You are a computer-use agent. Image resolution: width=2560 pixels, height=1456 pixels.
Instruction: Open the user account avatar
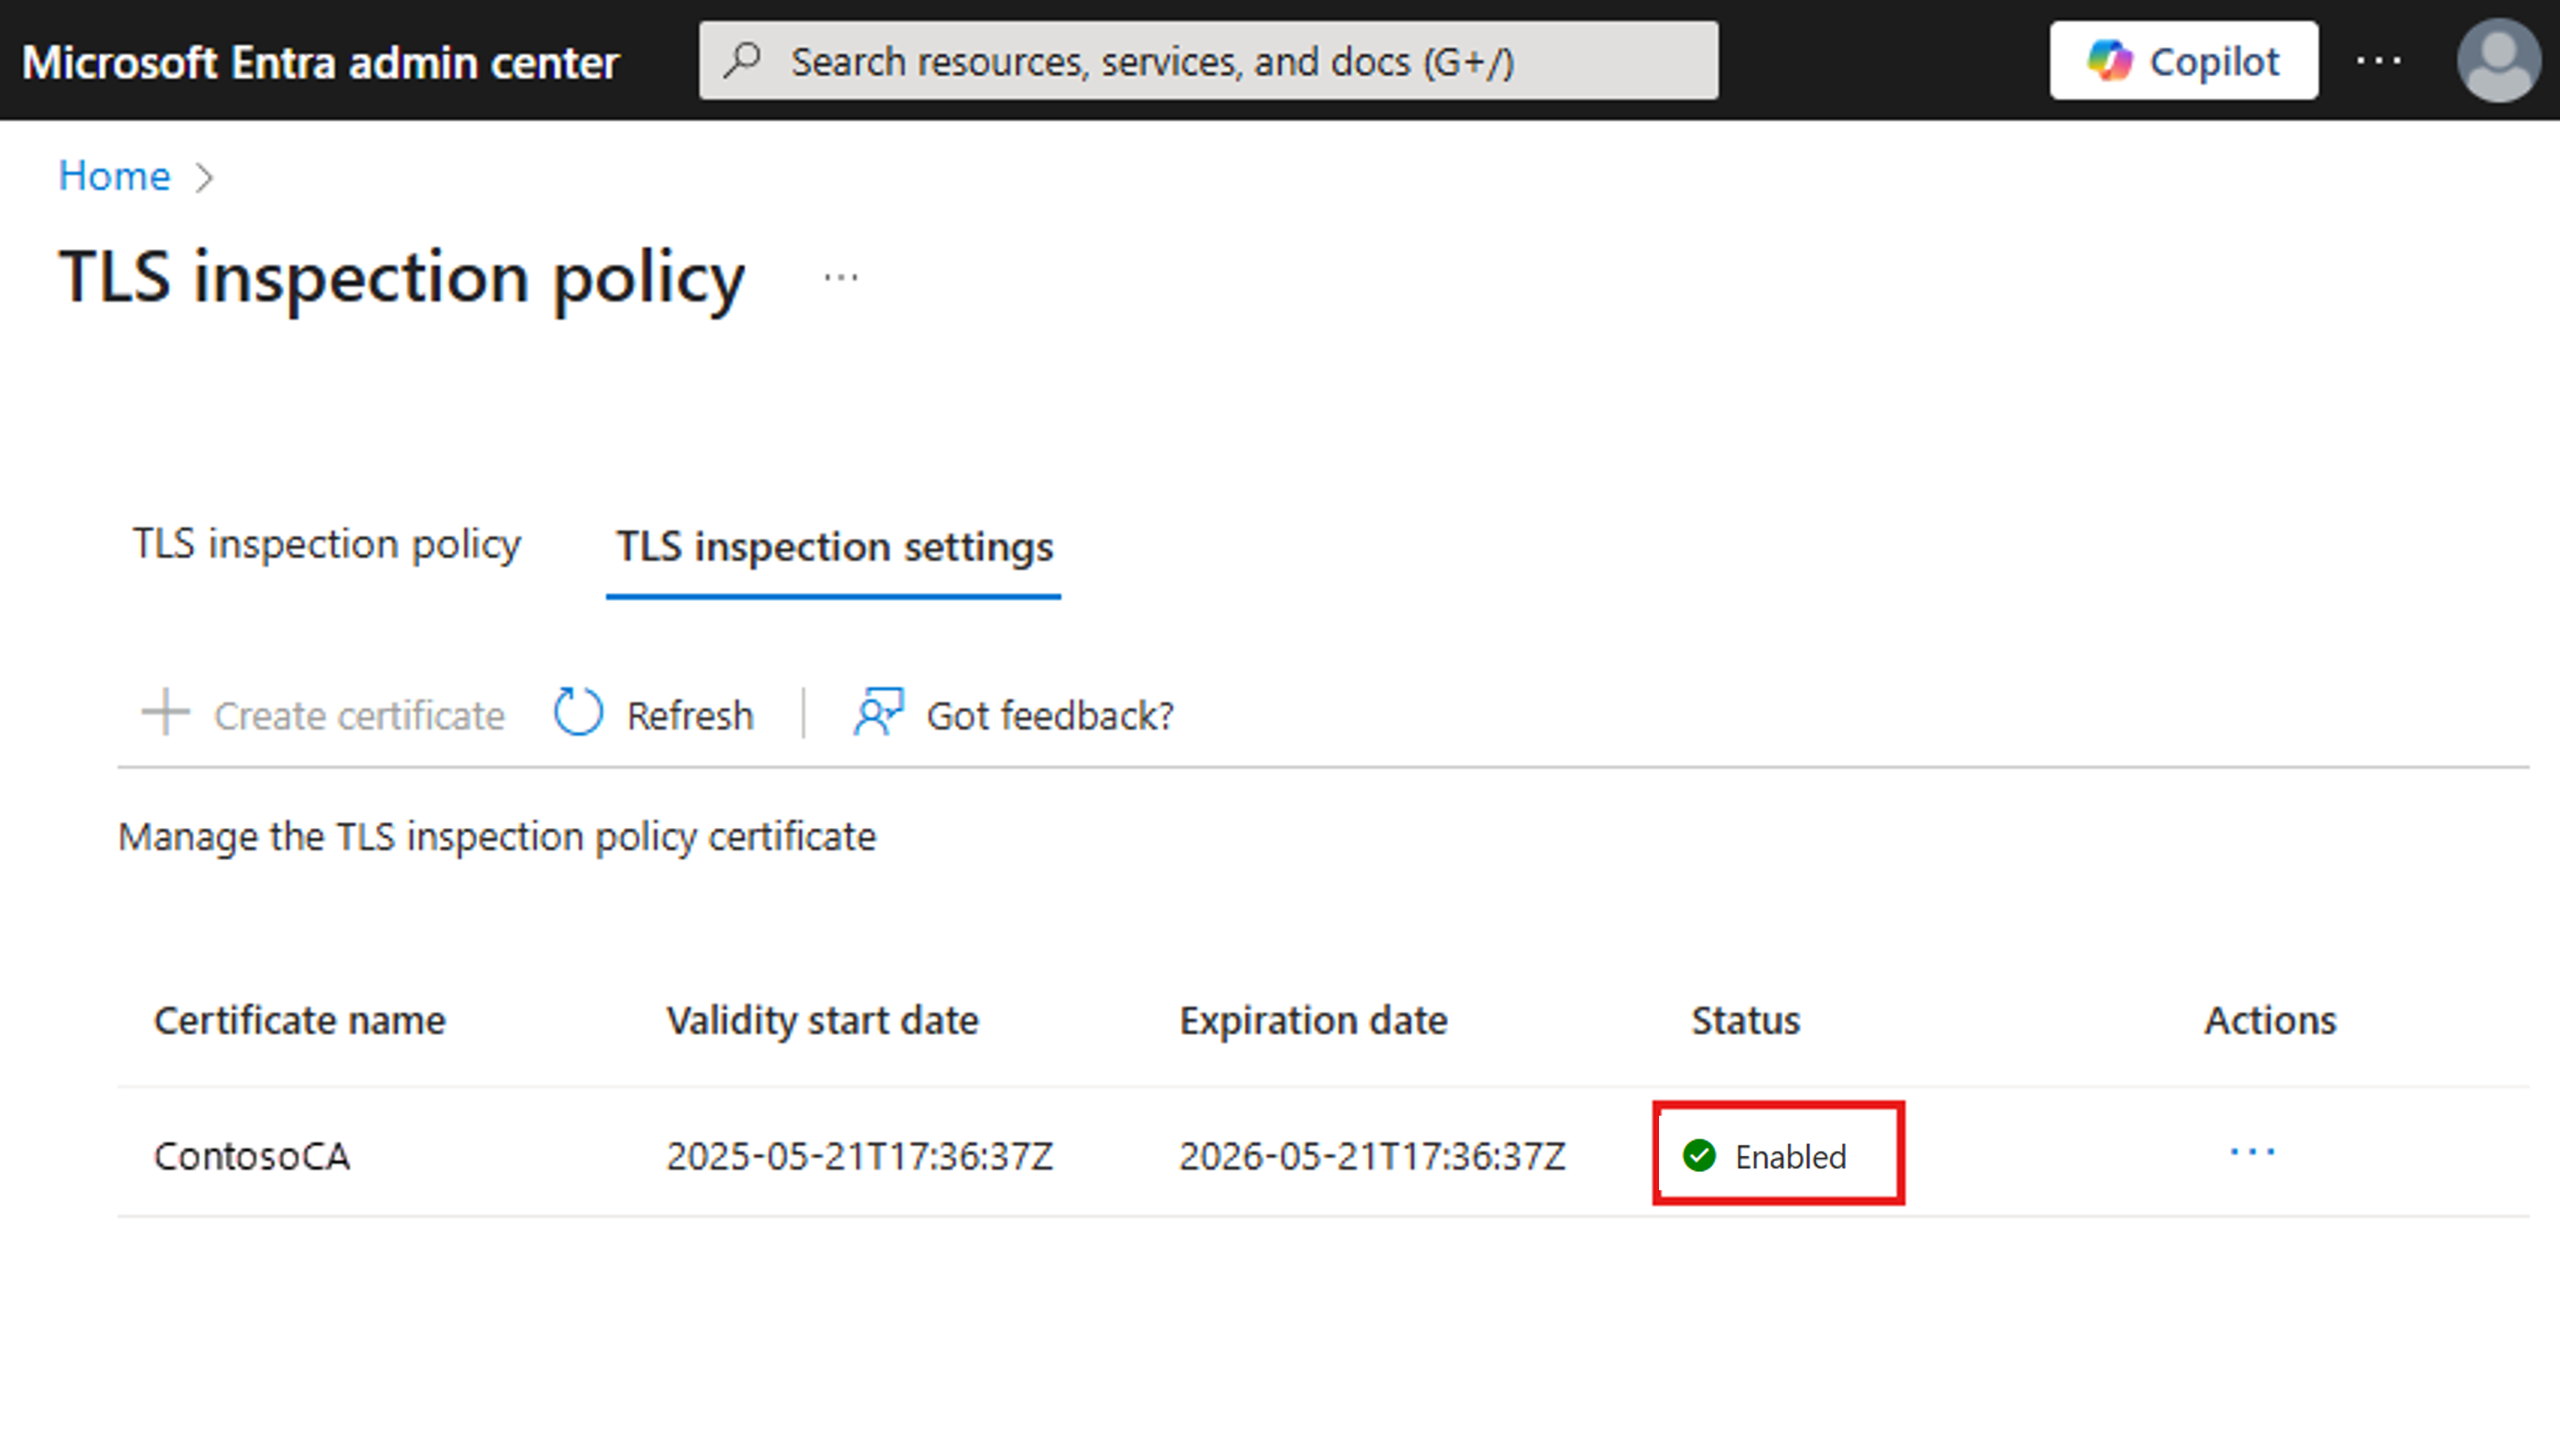[2497, 61]
